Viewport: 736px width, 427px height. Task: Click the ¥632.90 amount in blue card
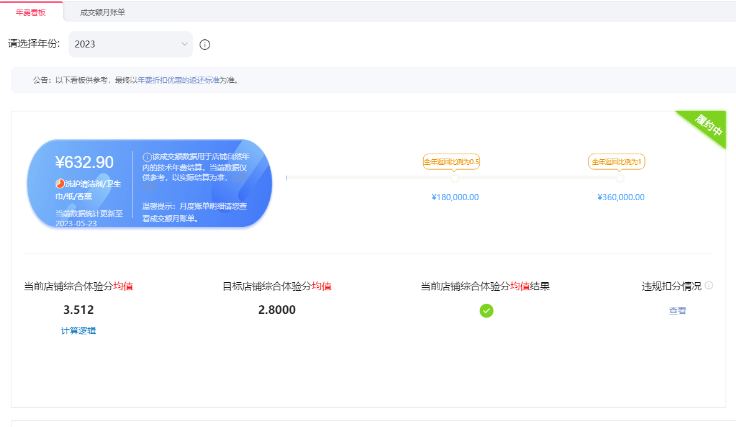pyautogui.click(x=84, y=162)
